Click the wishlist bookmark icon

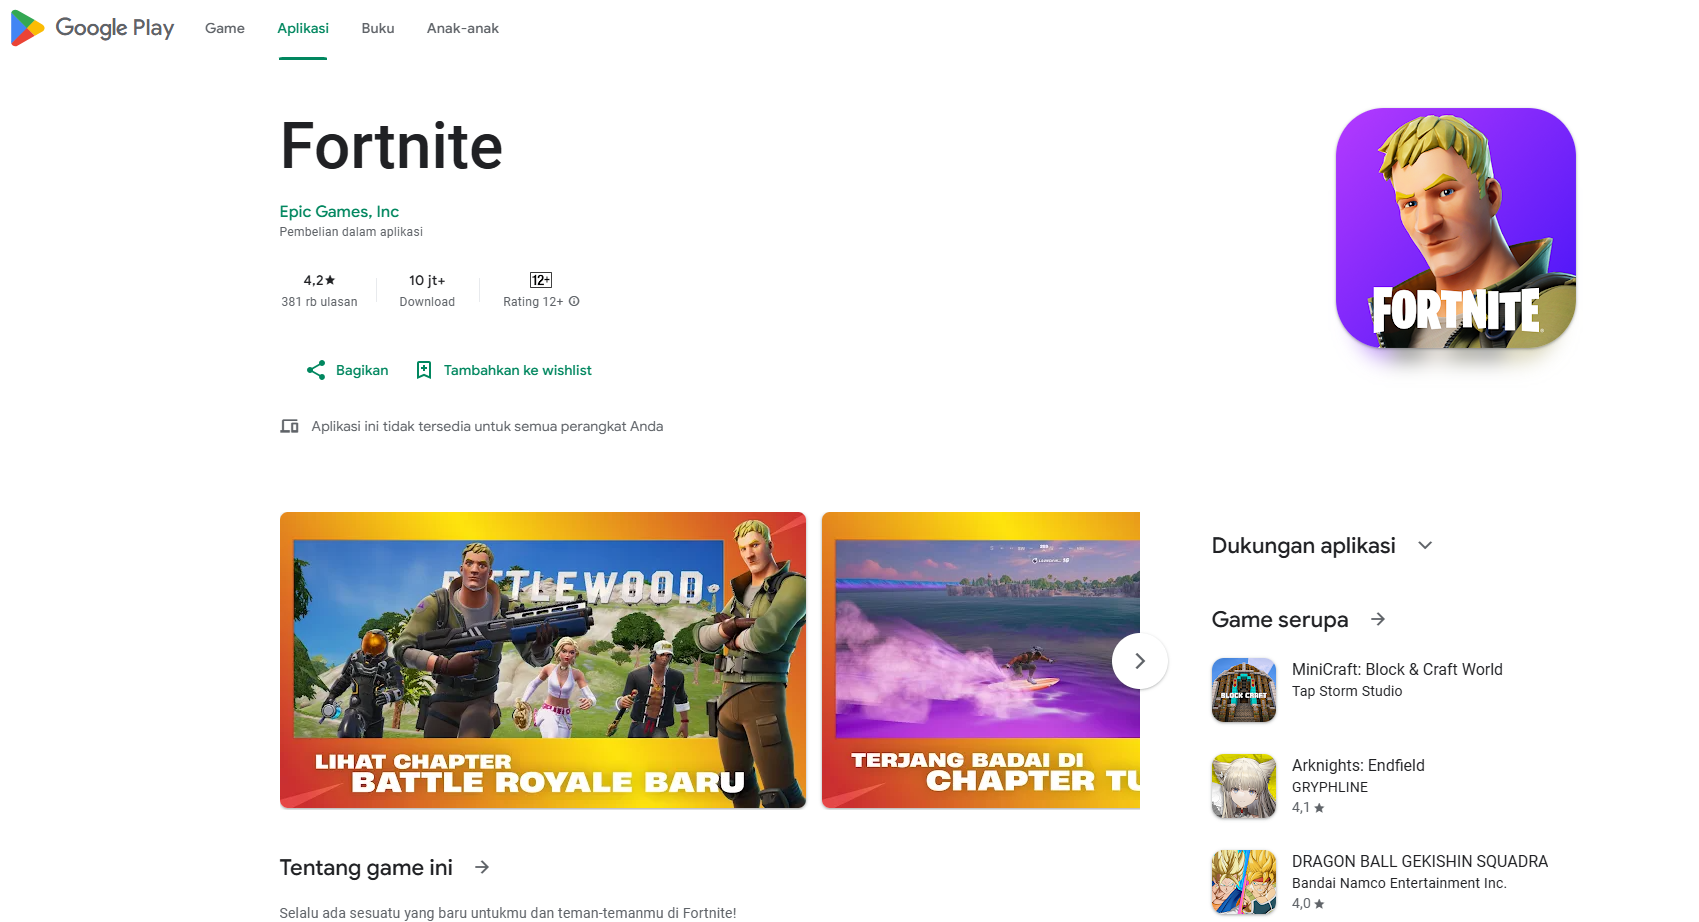coord(424,370)
